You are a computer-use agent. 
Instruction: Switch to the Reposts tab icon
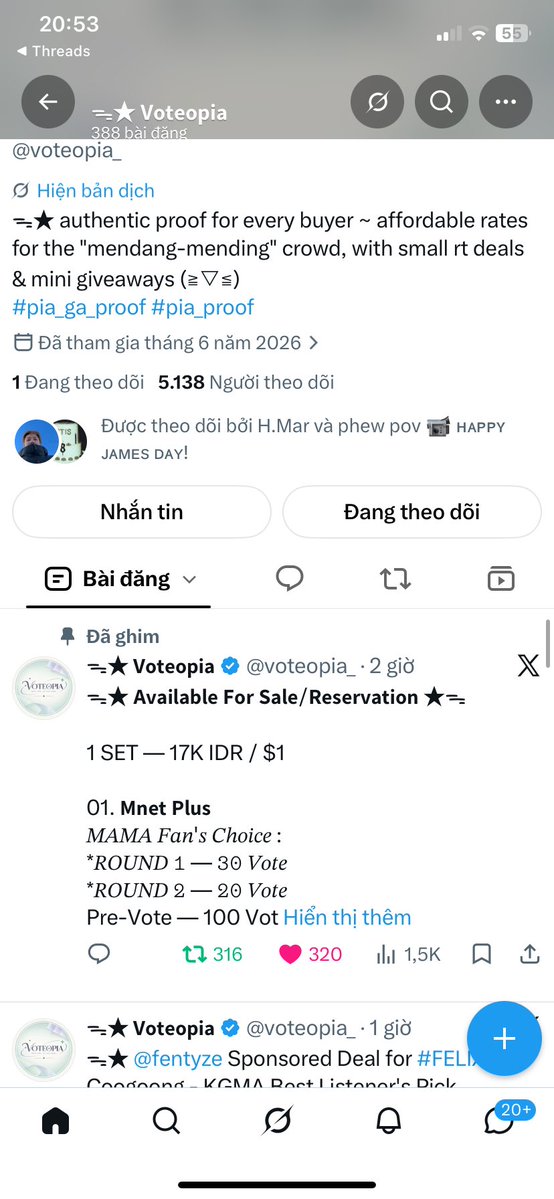pos(395,579)
